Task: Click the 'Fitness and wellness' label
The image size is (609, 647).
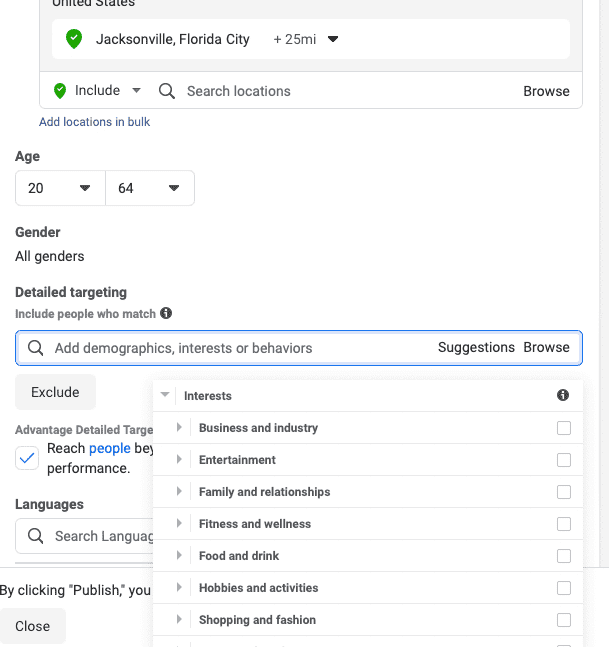Action: (255, 524)
